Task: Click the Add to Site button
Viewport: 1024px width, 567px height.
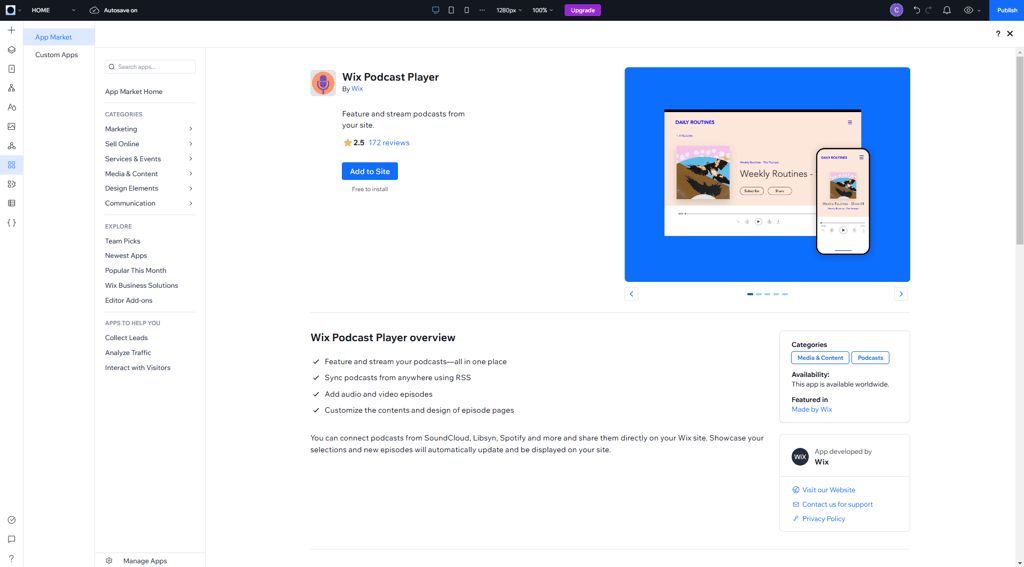Action: click(x=370, y=171)
